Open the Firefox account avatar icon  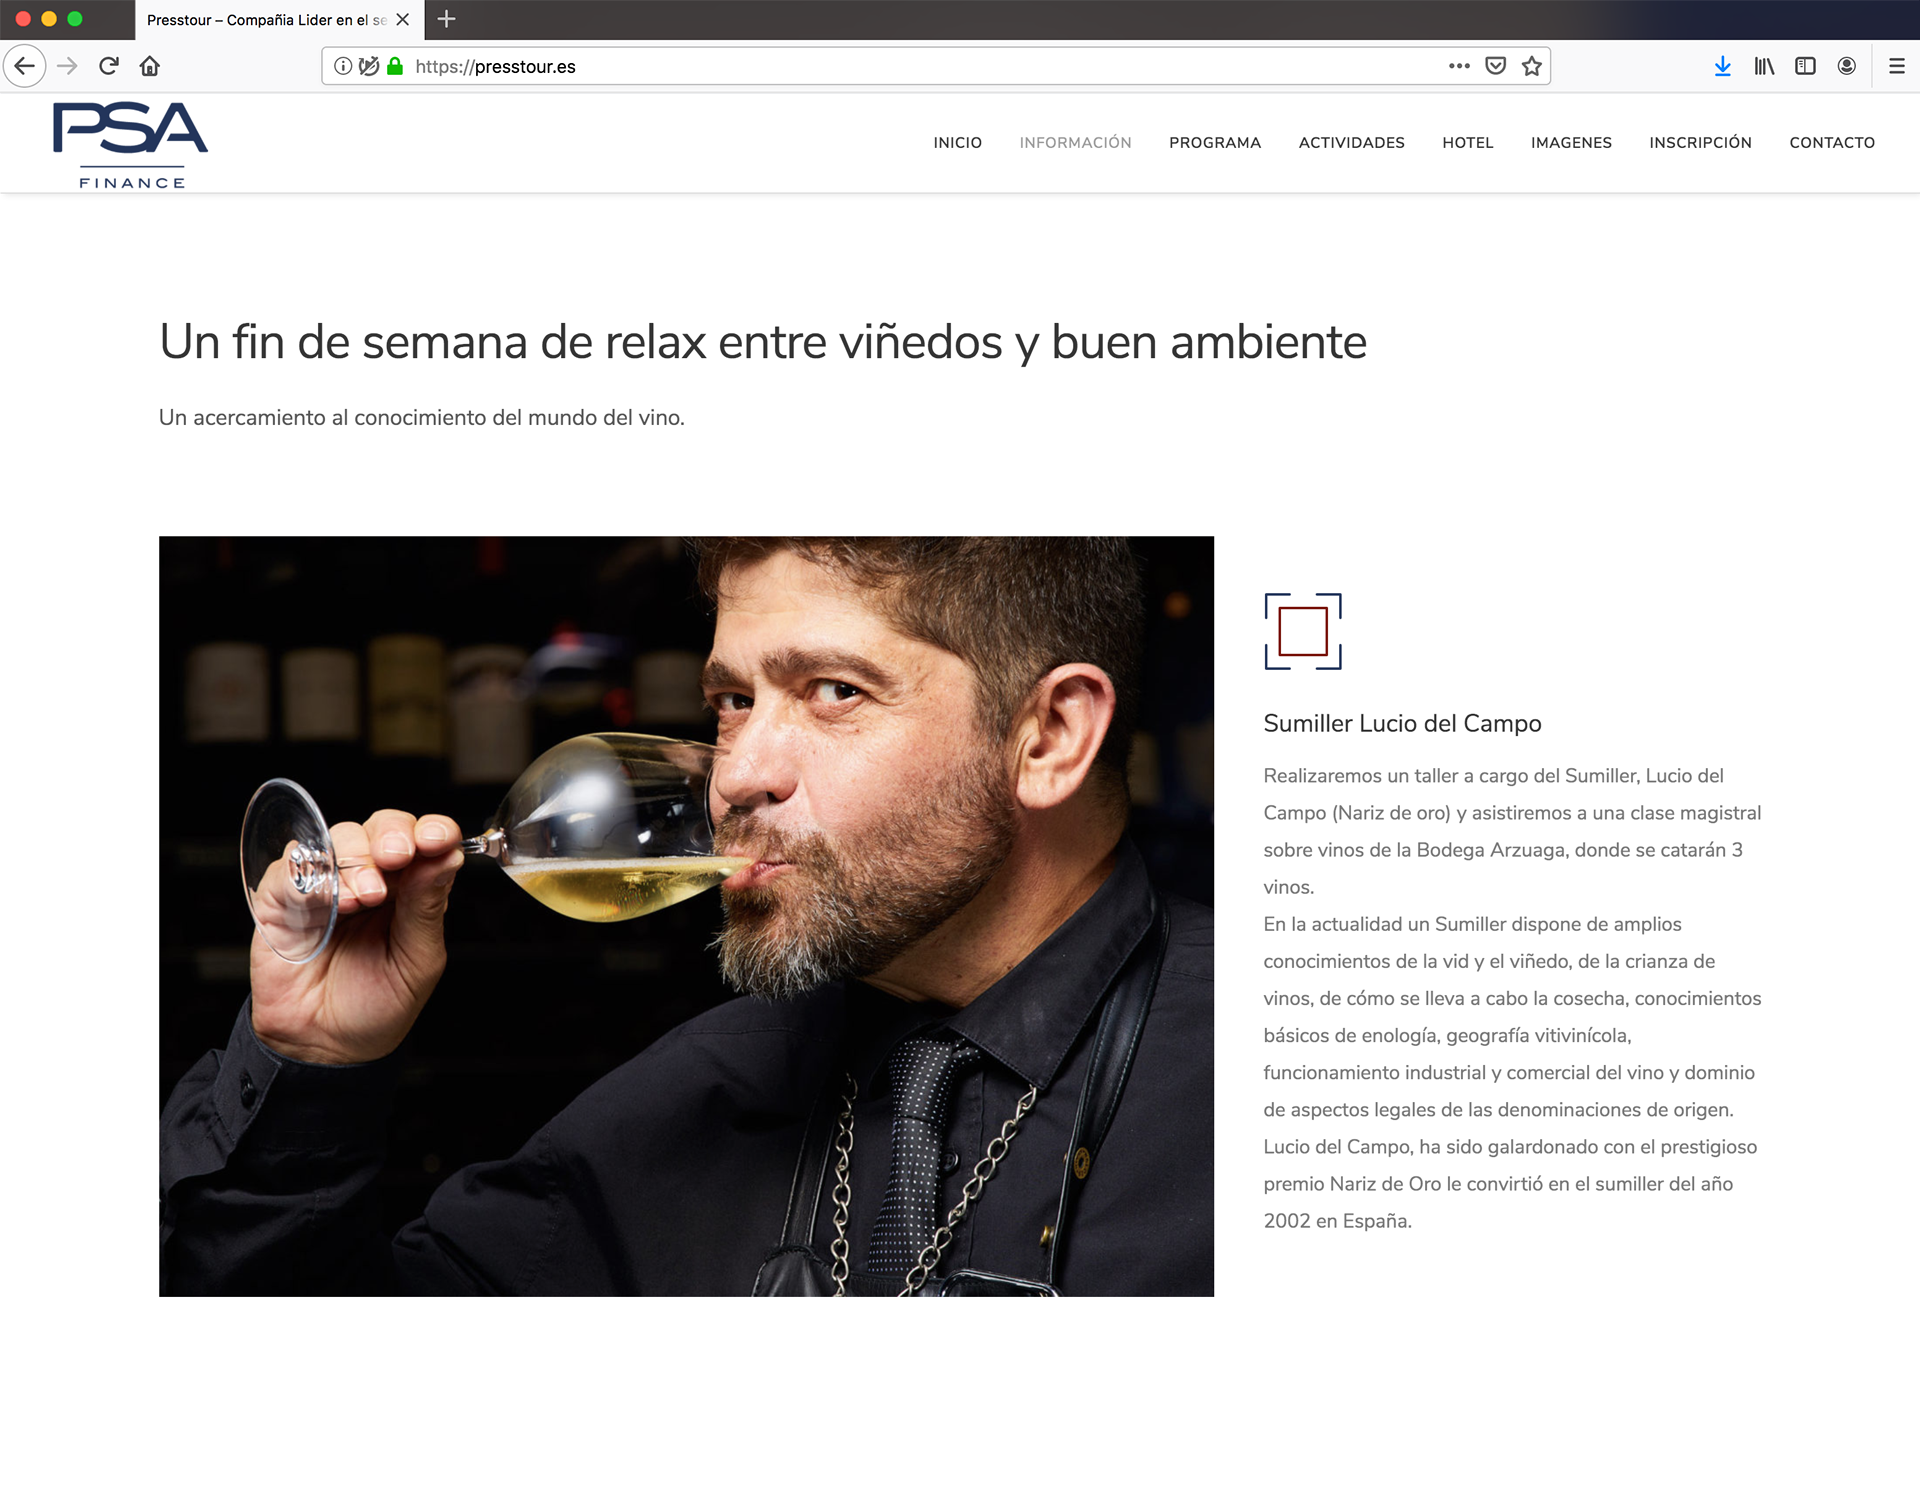point(1847,66)
